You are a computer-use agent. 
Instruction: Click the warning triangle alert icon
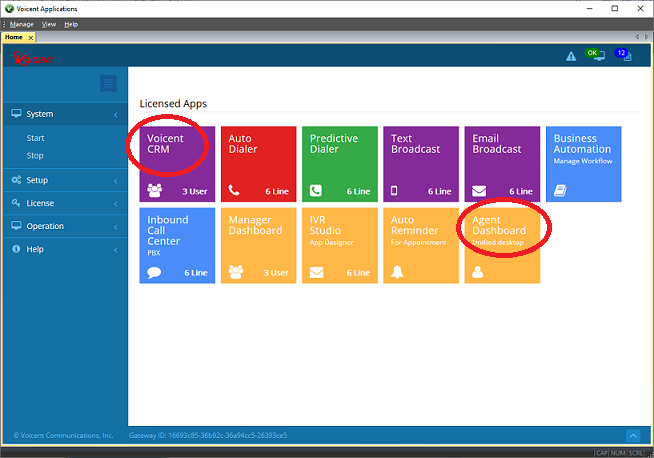[571, 56]
